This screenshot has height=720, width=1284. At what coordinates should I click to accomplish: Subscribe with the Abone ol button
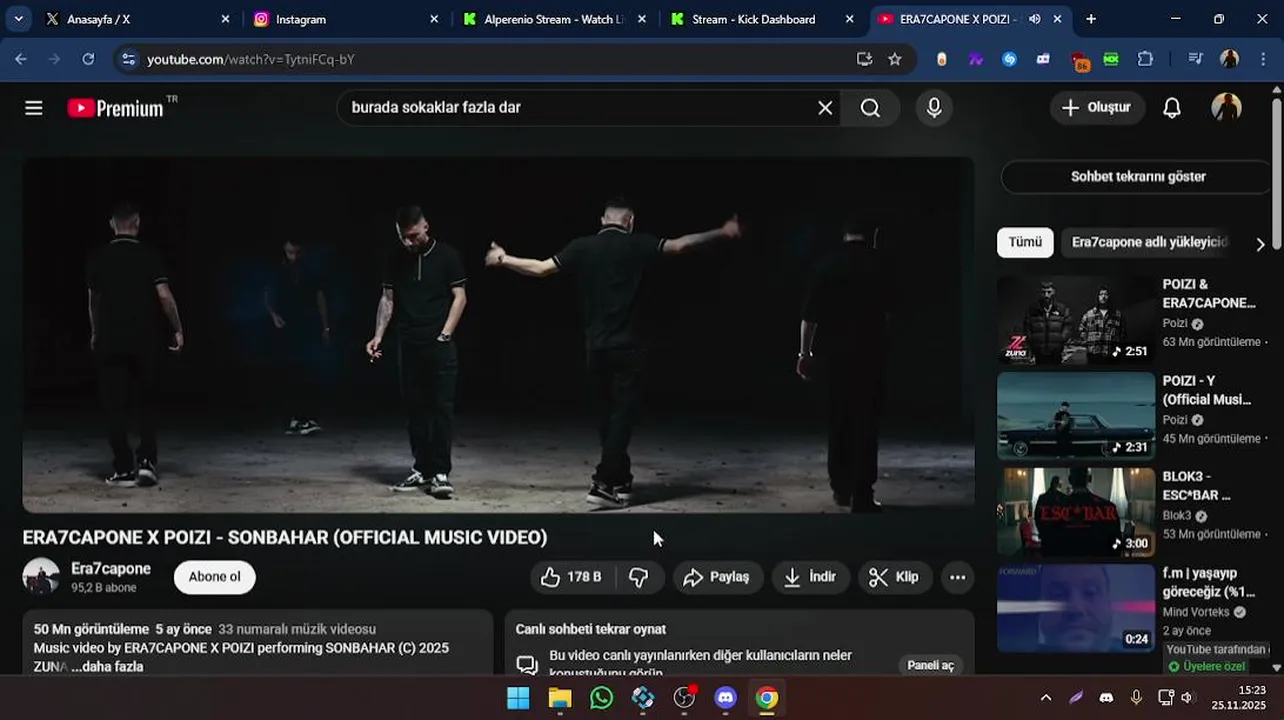[x=215, y=577]
